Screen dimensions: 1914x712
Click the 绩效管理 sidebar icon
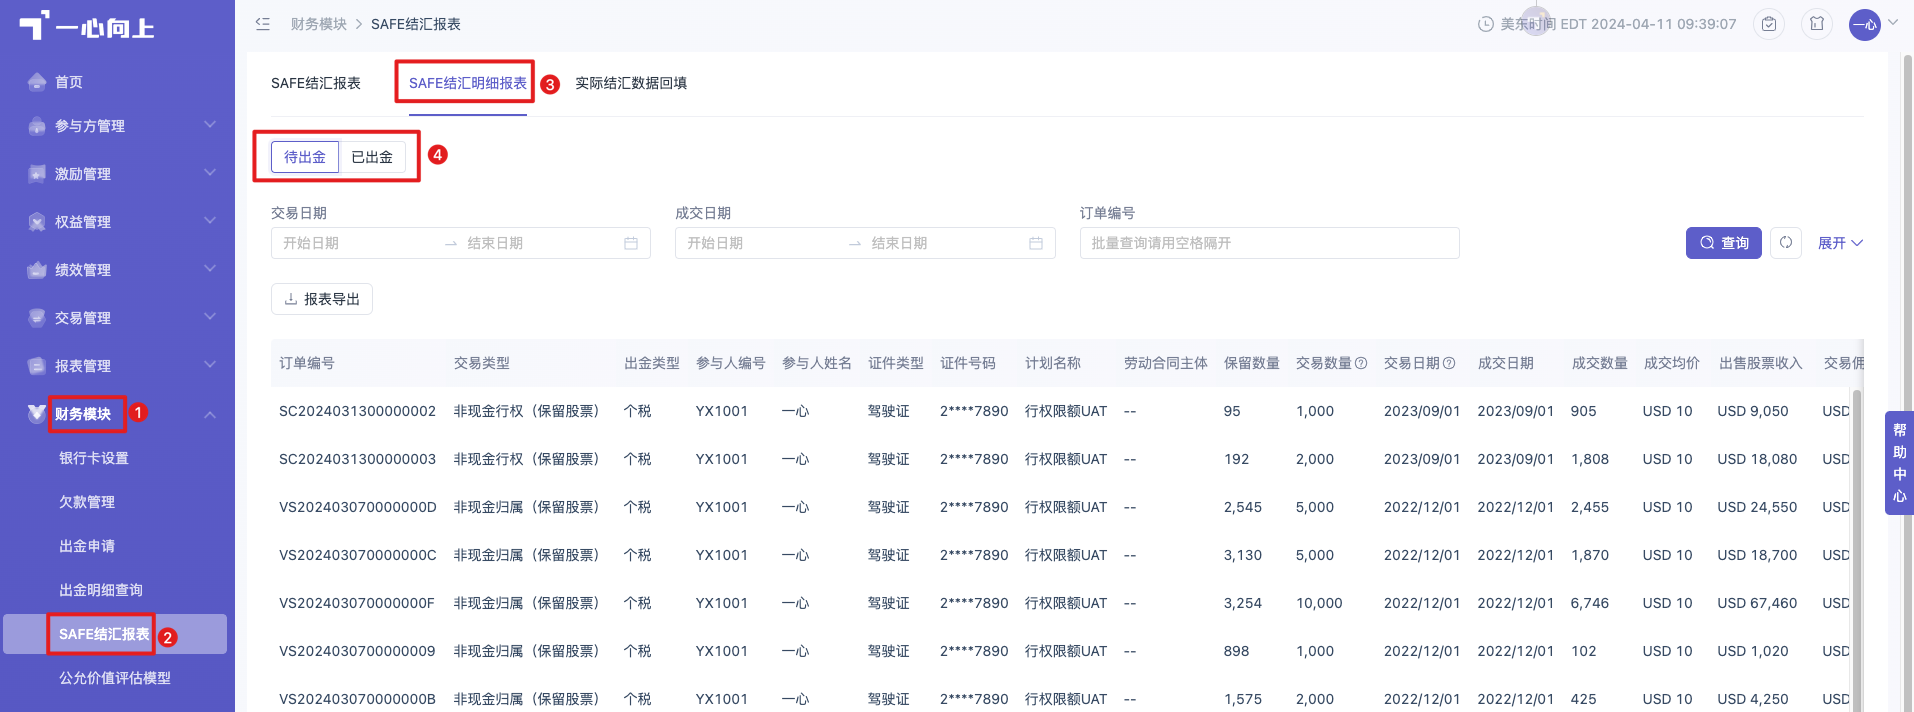(x=37, y=270)
